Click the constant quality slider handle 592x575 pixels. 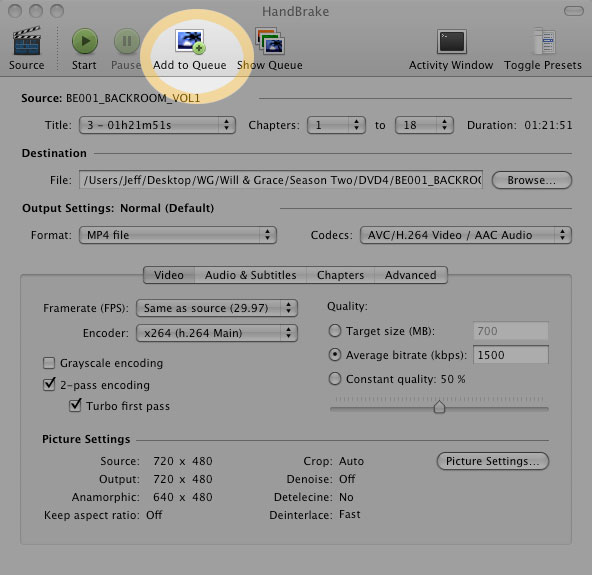tap(439, 407)
